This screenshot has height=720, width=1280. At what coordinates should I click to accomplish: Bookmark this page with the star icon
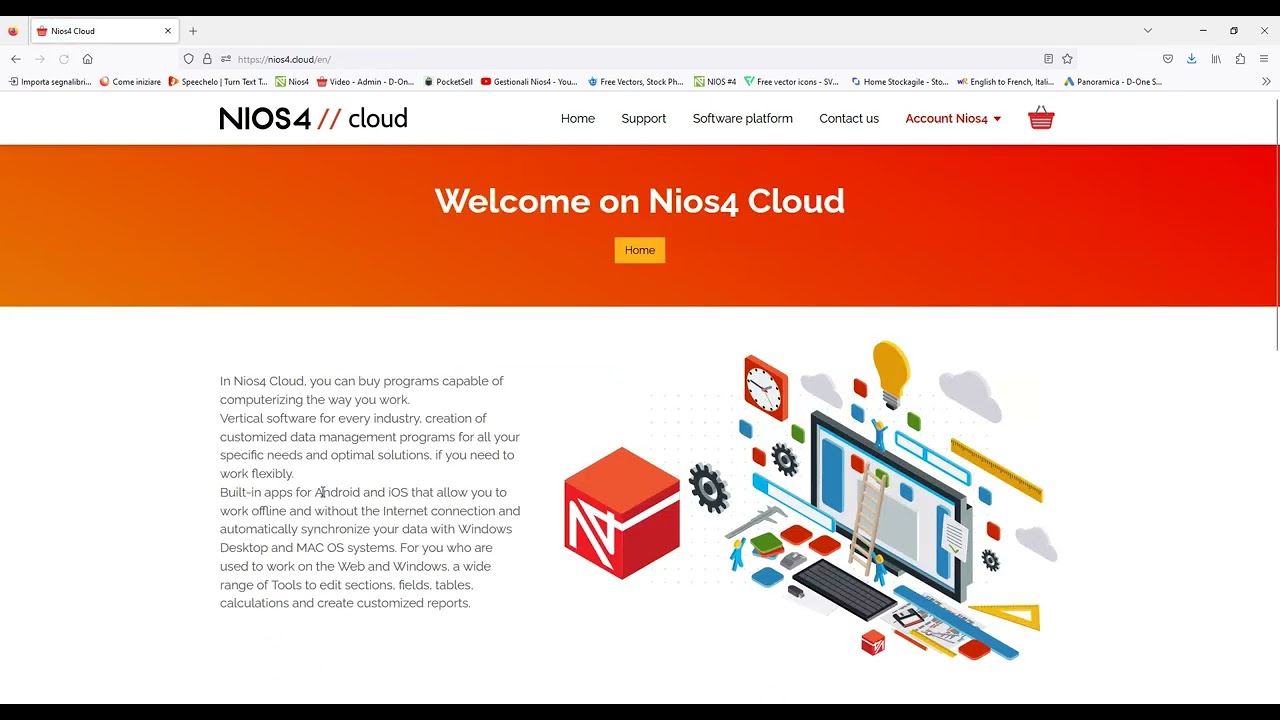coord(1067,59)
